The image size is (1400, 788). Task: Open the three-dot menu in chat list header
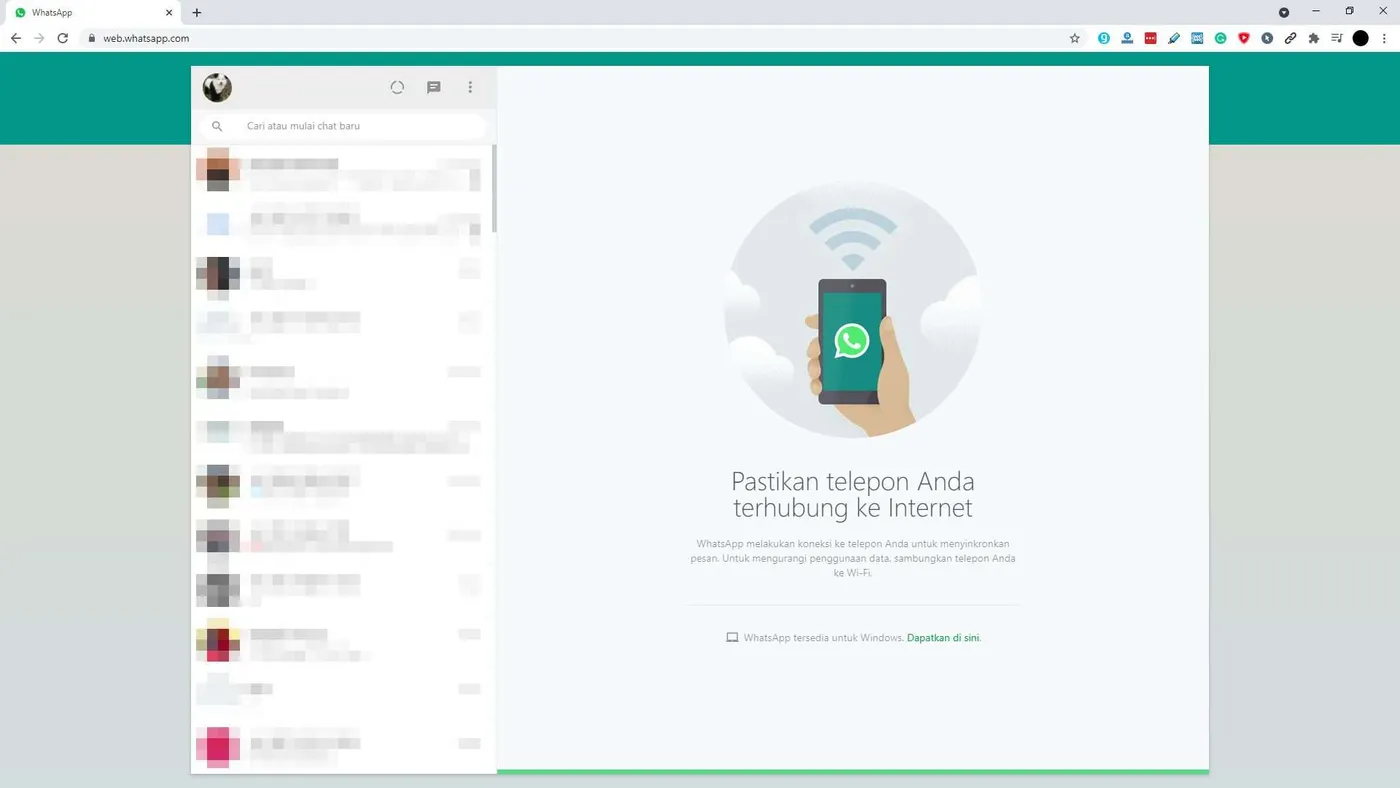pos(470,88)
